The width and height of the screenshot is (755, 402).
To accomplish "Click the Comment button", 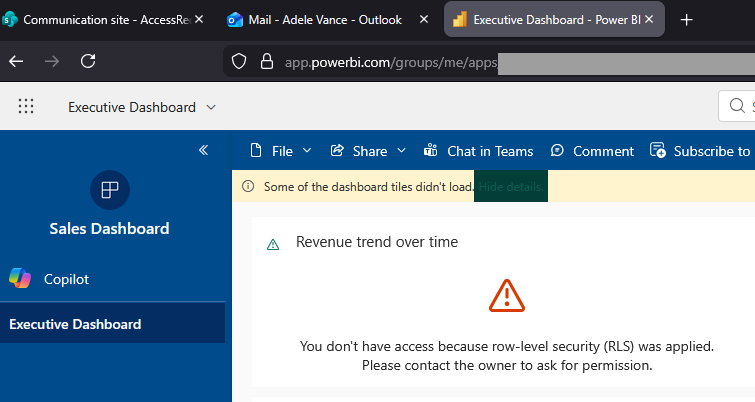I will [592, 151].
